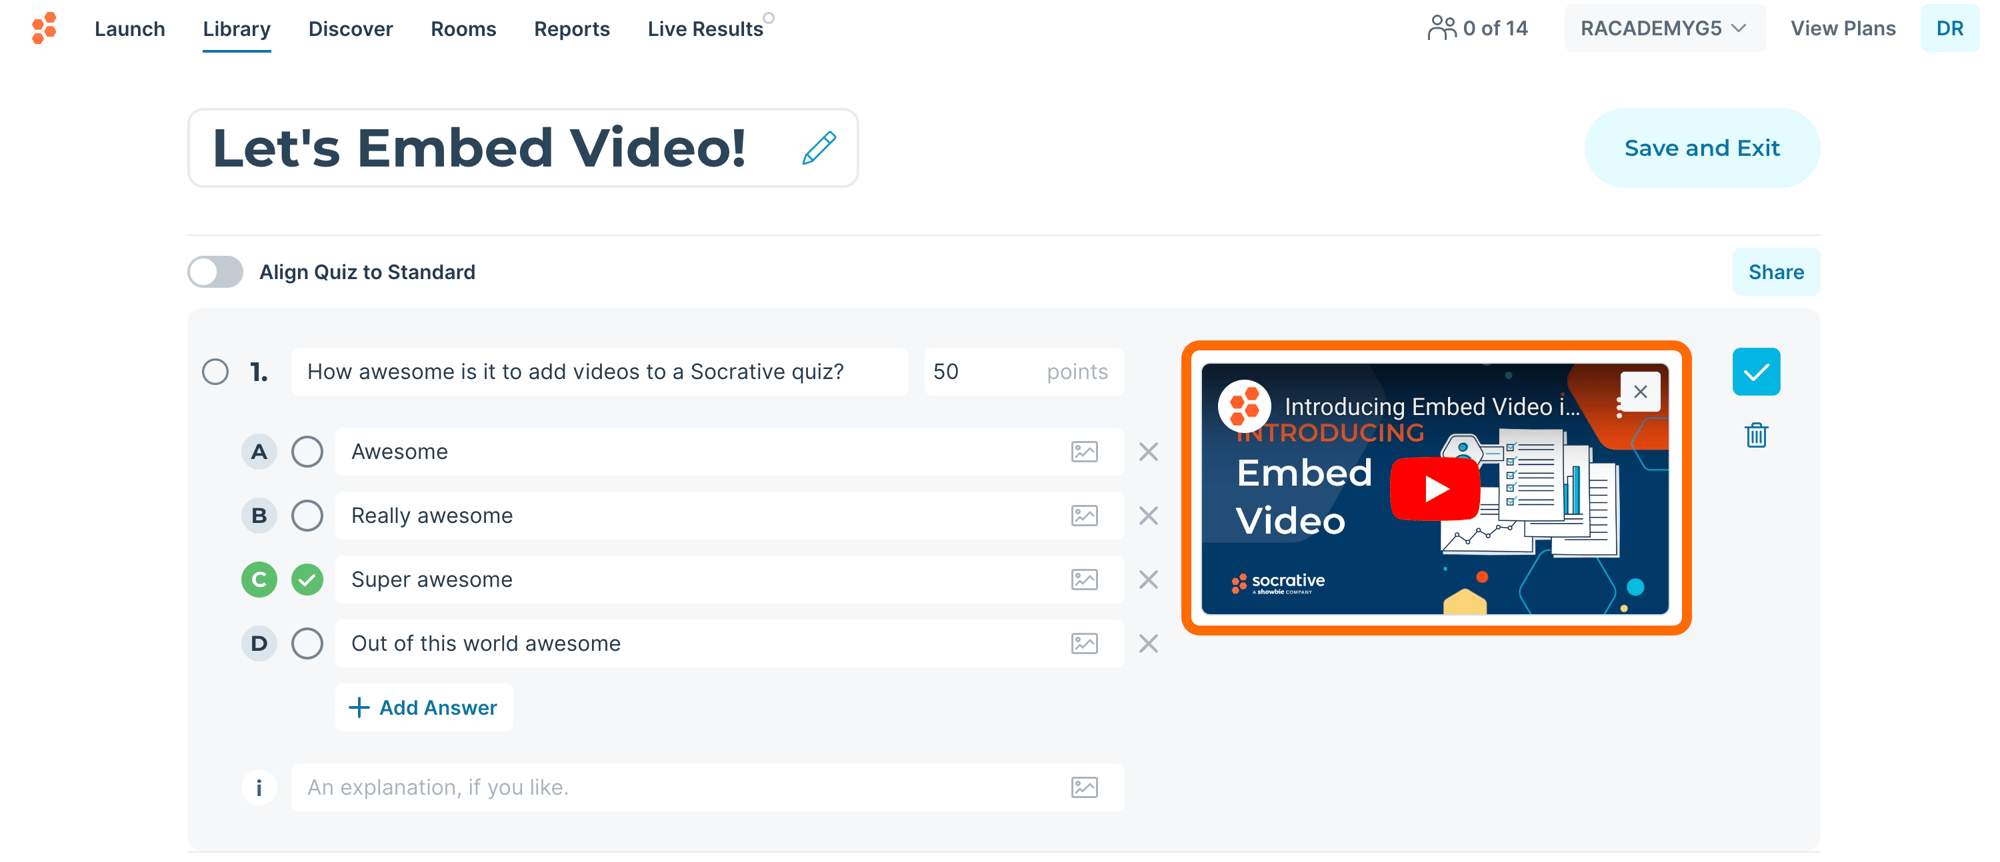Click the Socrative logo icon
Image resolution: width=2000 pixels, height=862 pixels.
click(x=44, y=28)
